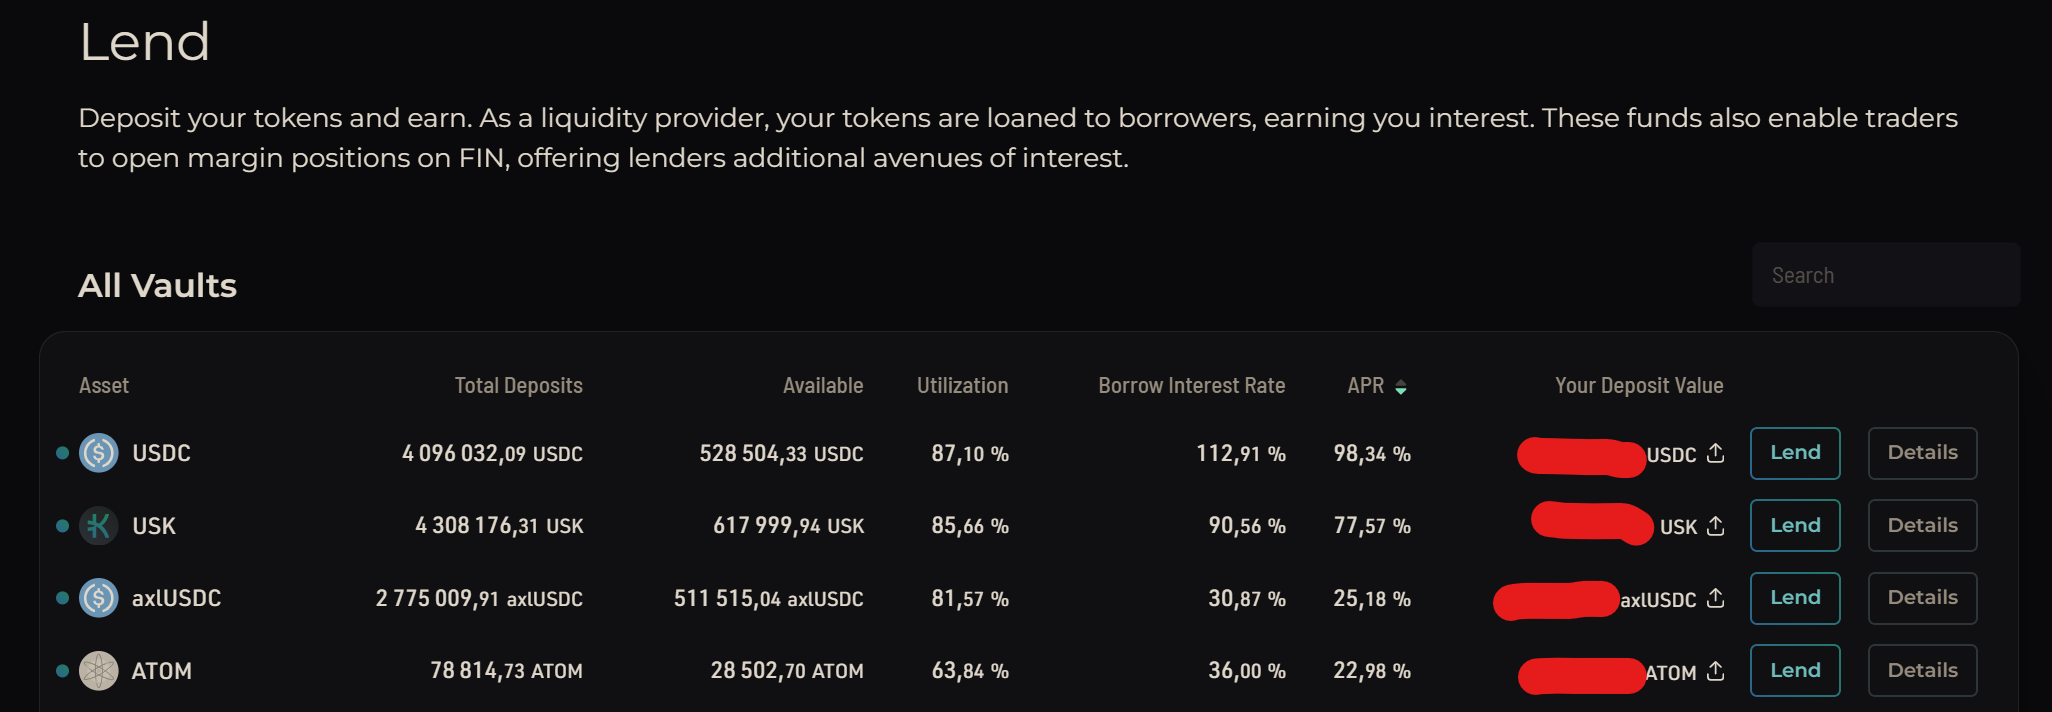
Task: Focus the vault Search field
Action: click(1885, 275)
